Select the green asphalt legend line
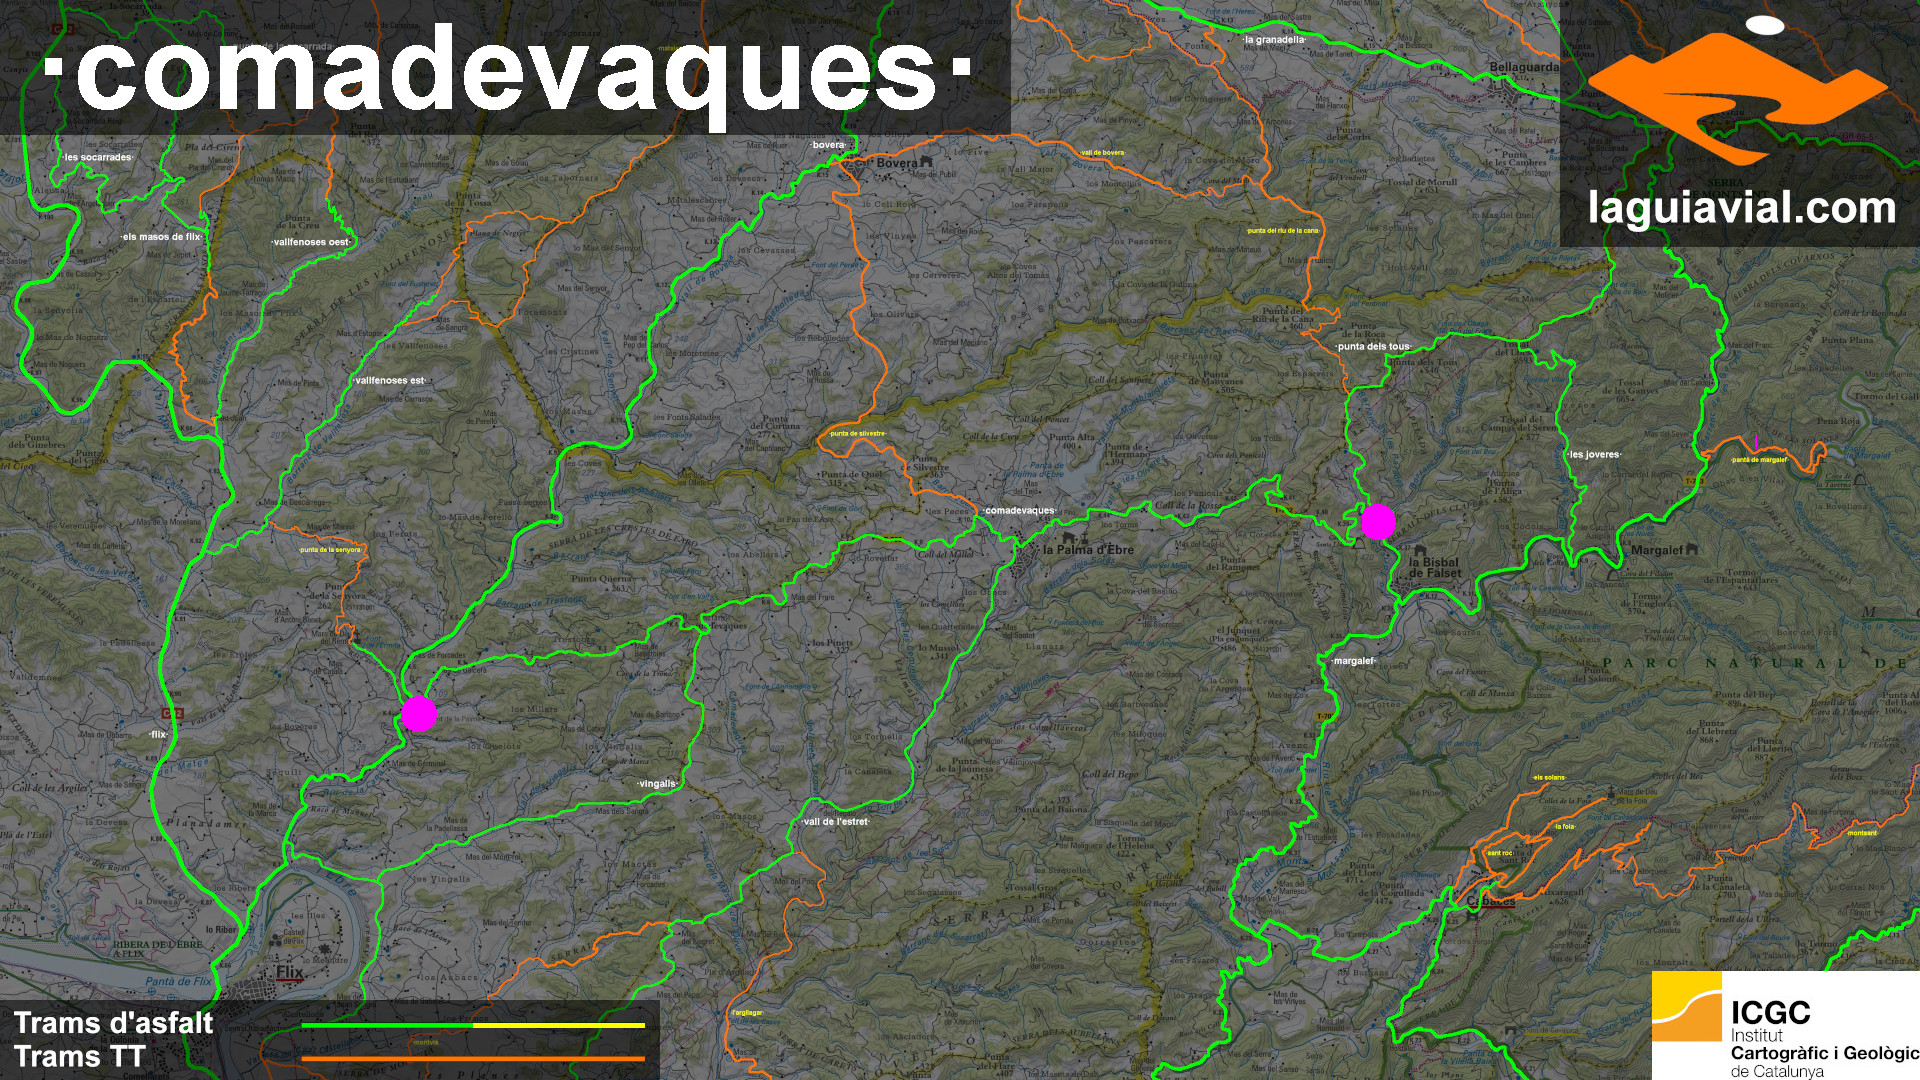 coord(386,1025)
